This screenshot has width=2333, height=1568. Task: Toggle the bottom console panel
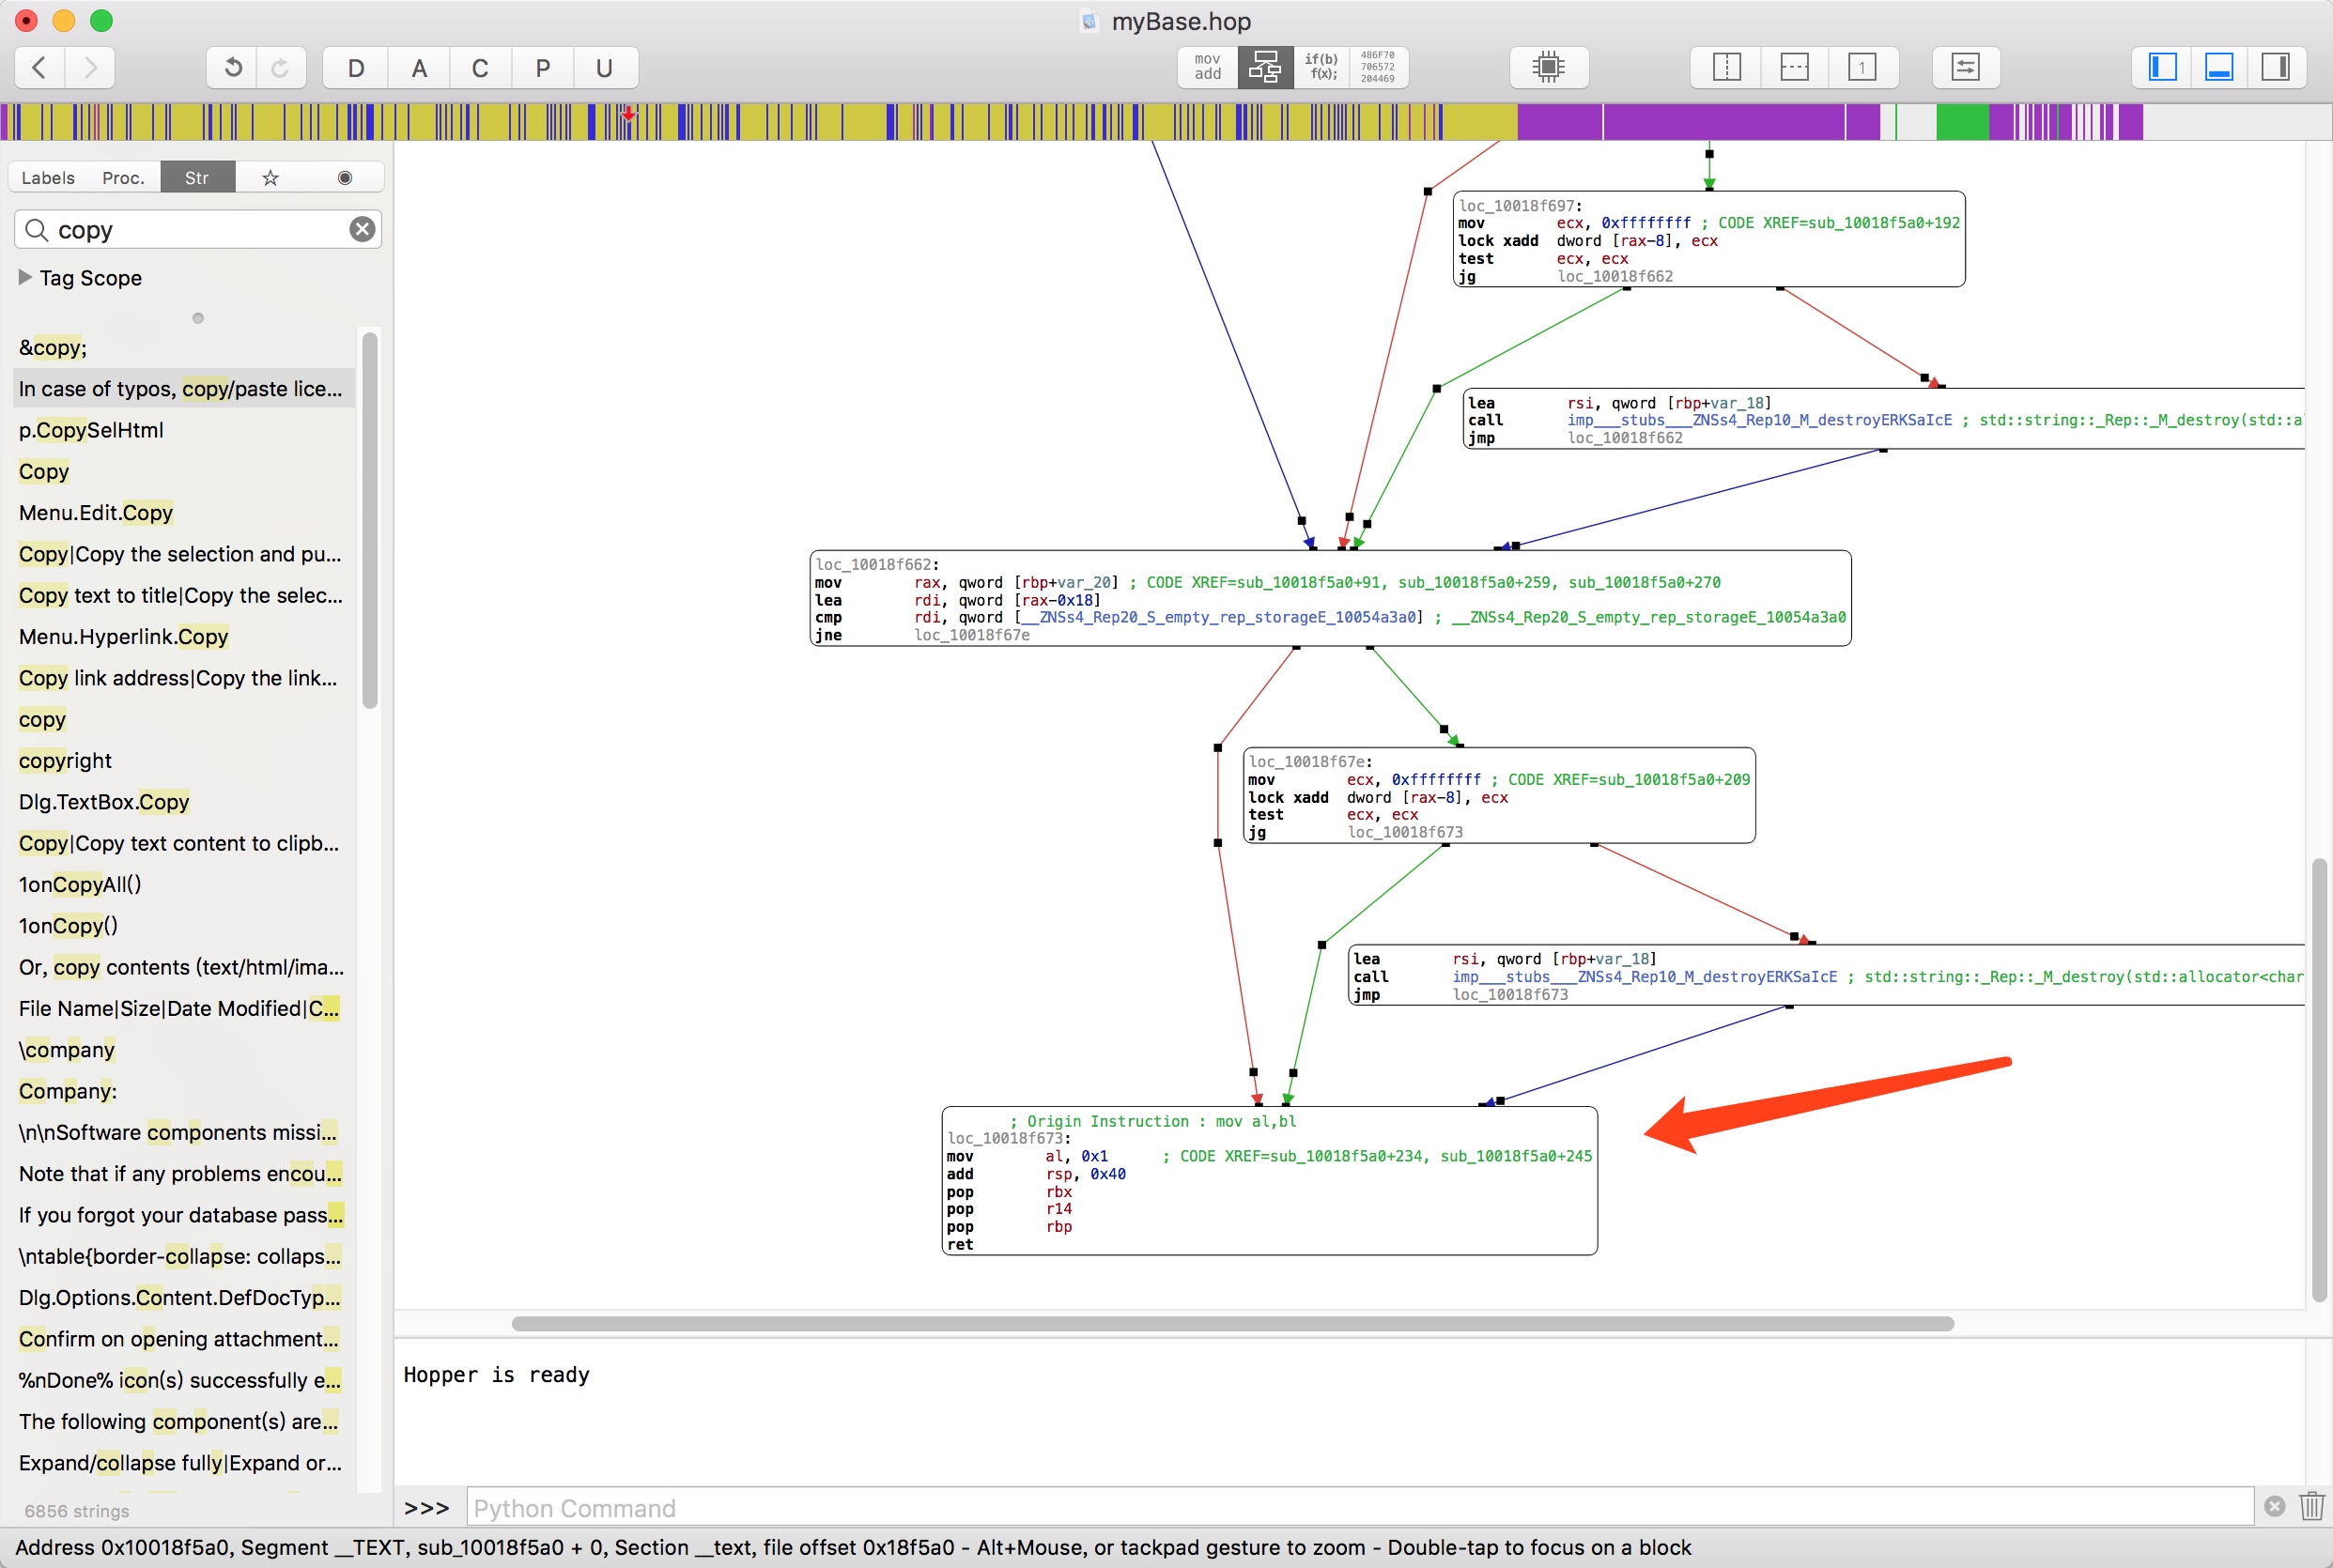tap(2218, 68)
